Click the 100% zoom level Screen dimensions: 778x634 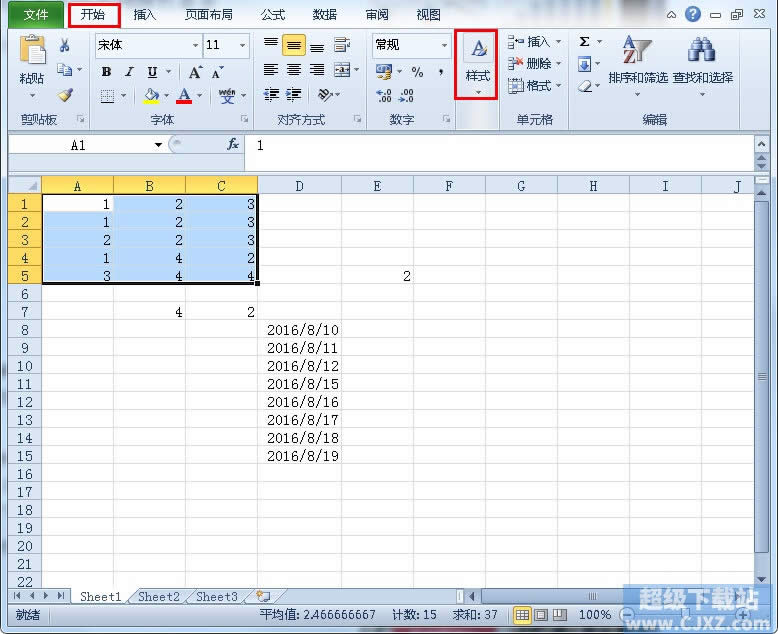594,615
